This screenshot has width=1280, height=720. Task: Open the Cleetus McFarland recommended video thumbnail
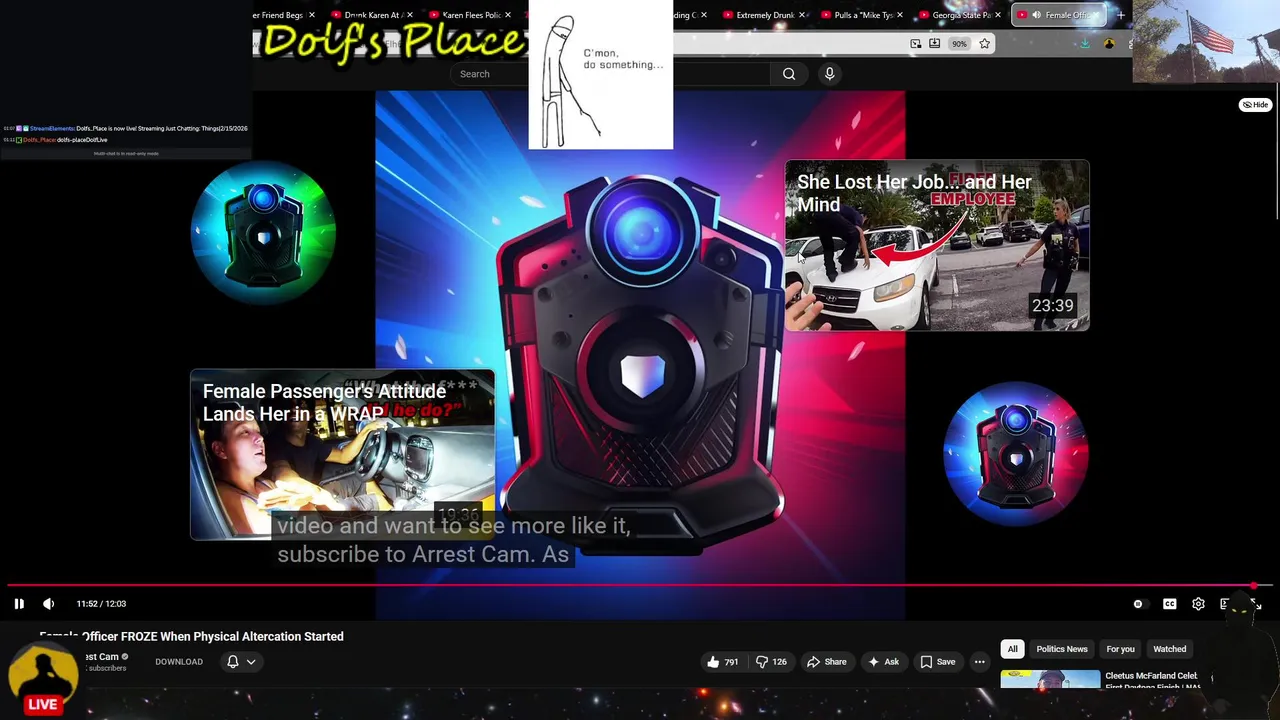(x=1050, y=680)
